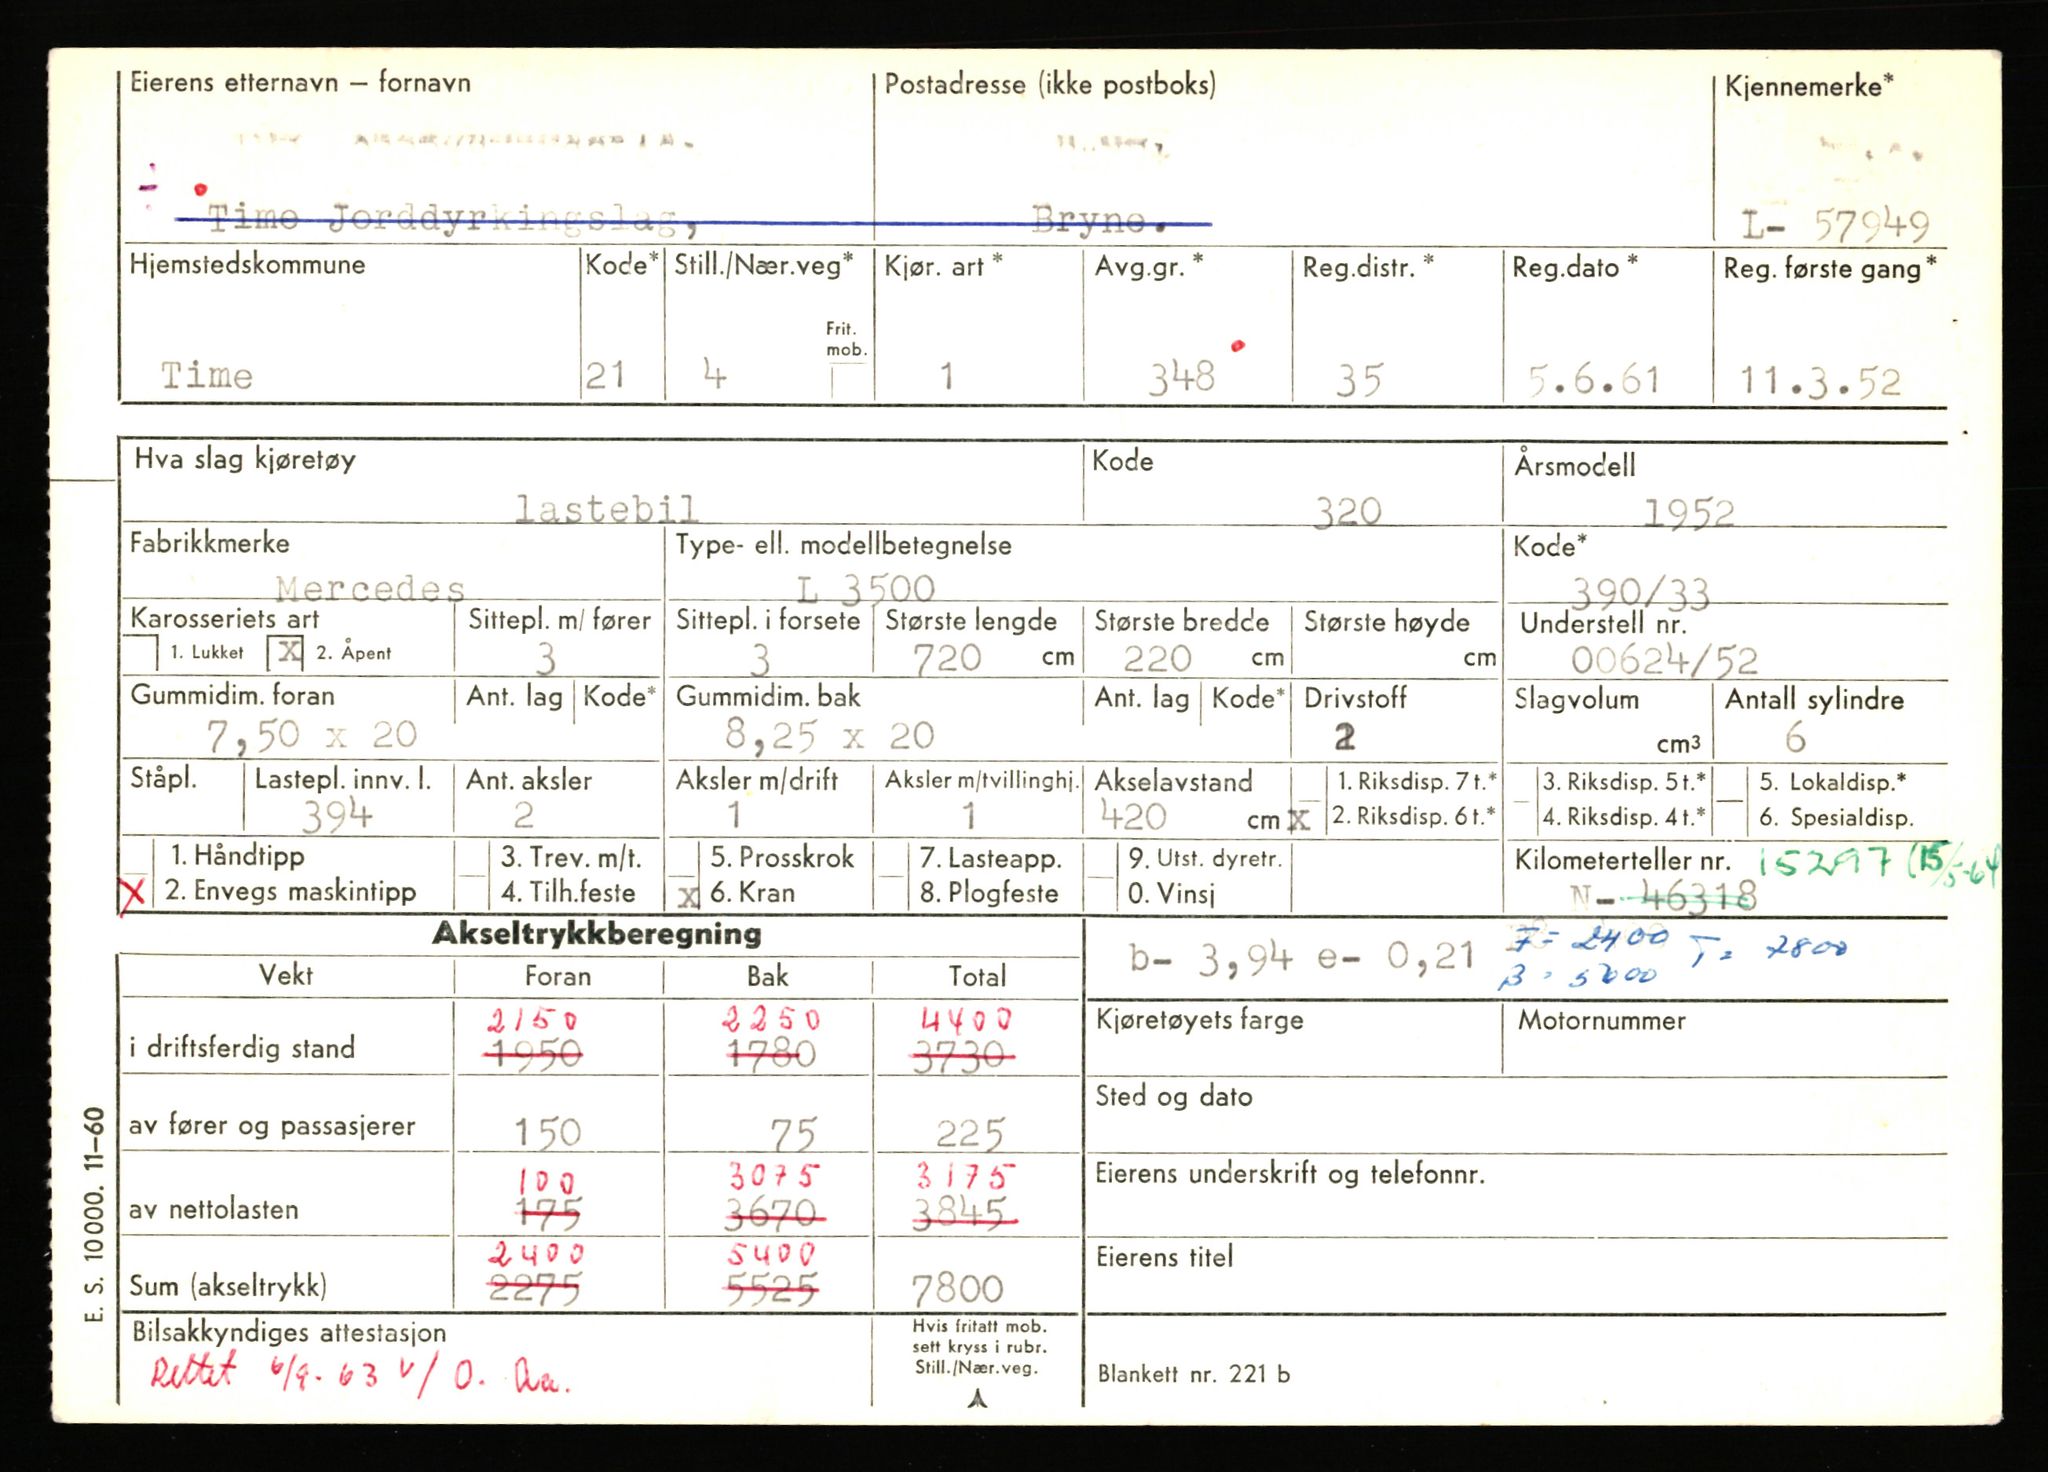The width and height of the screenshot is (2048, 1472).
Task: Click the Kode value '21'
Action: tap(605, 375)
